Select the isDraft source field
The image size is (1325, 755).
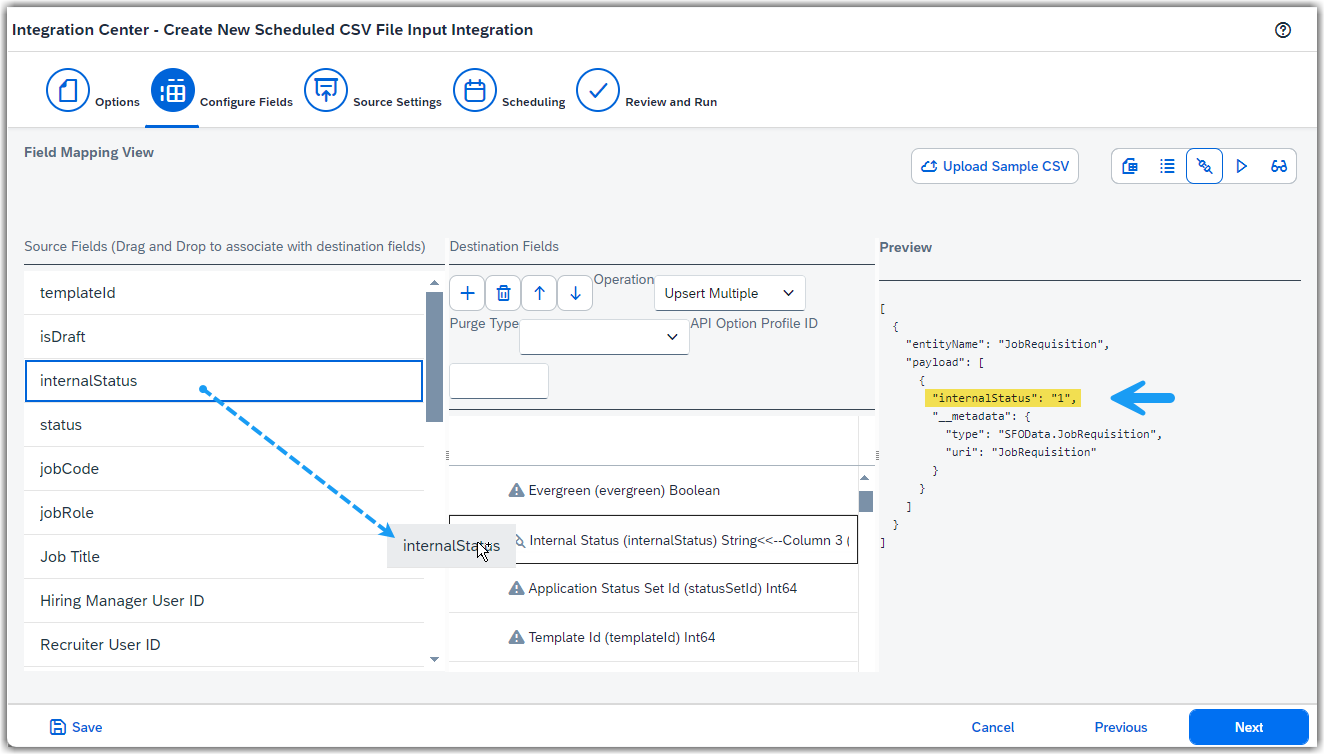point(224,337)
